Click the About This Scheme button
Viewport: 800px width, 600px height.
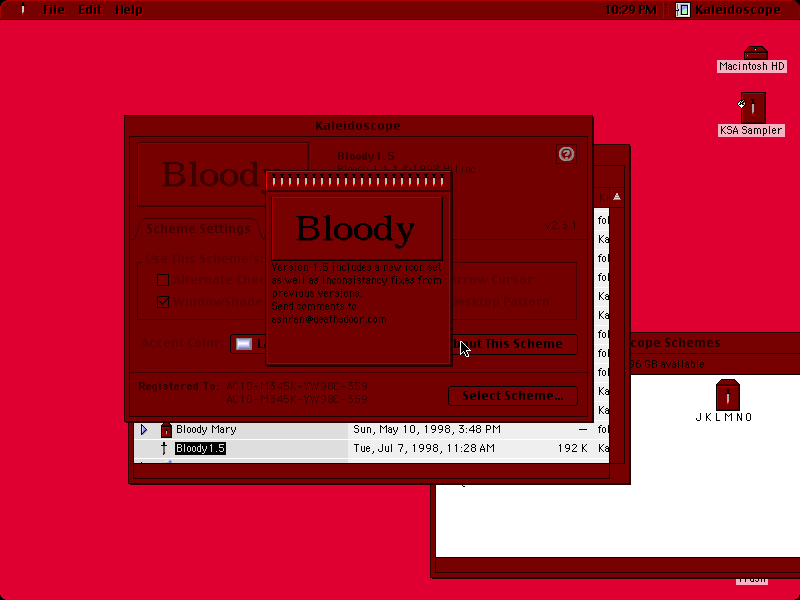click(x=514, y=344)
